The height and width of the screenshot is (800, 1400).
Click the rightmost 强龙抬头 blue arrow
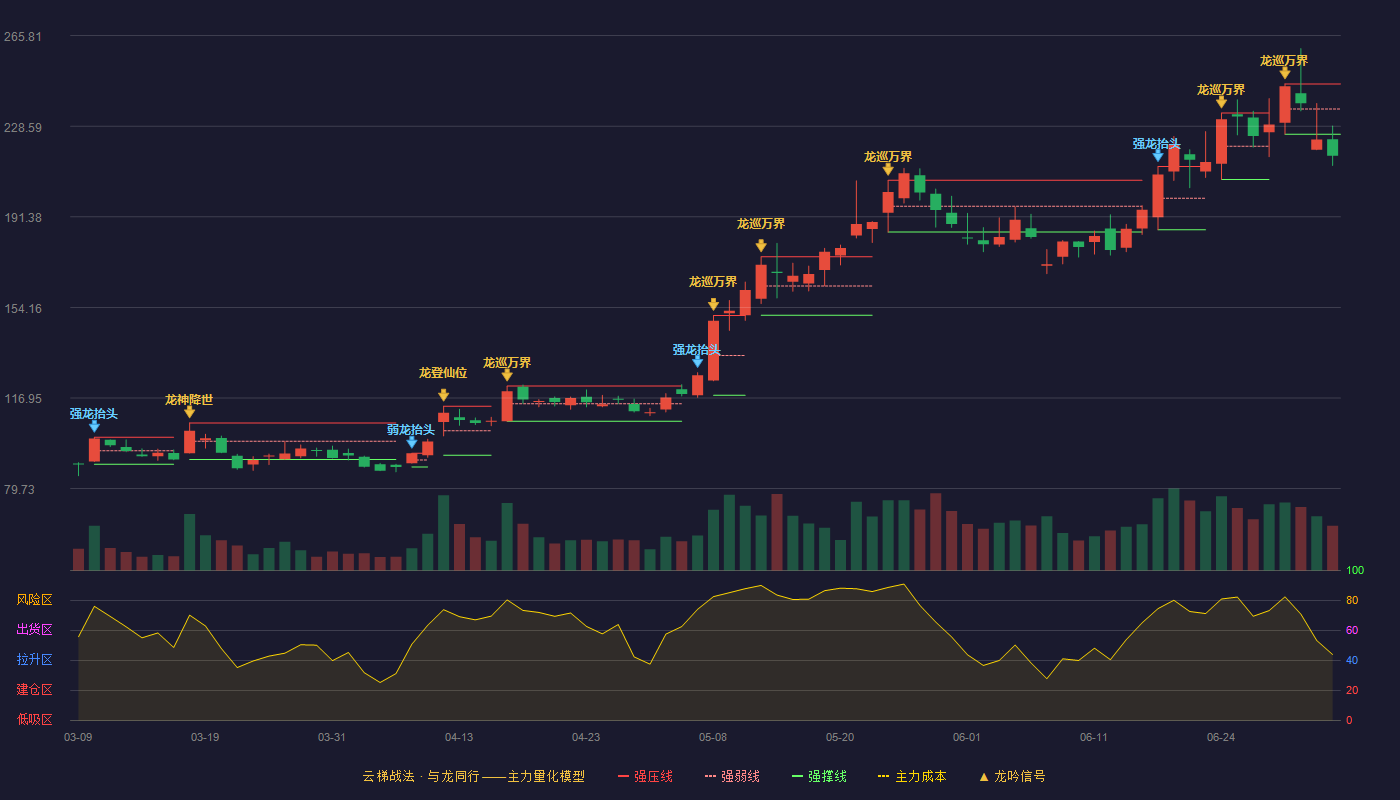(x=1158, y=155)
